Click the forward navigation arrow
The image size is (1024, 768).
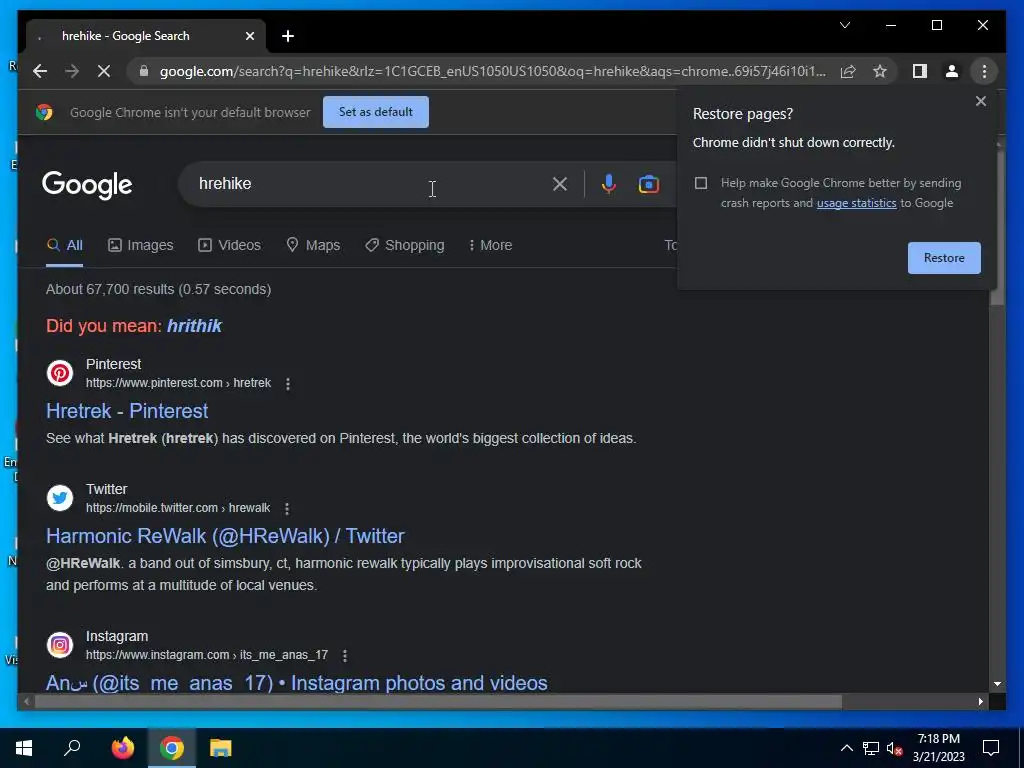coord(72,71)
